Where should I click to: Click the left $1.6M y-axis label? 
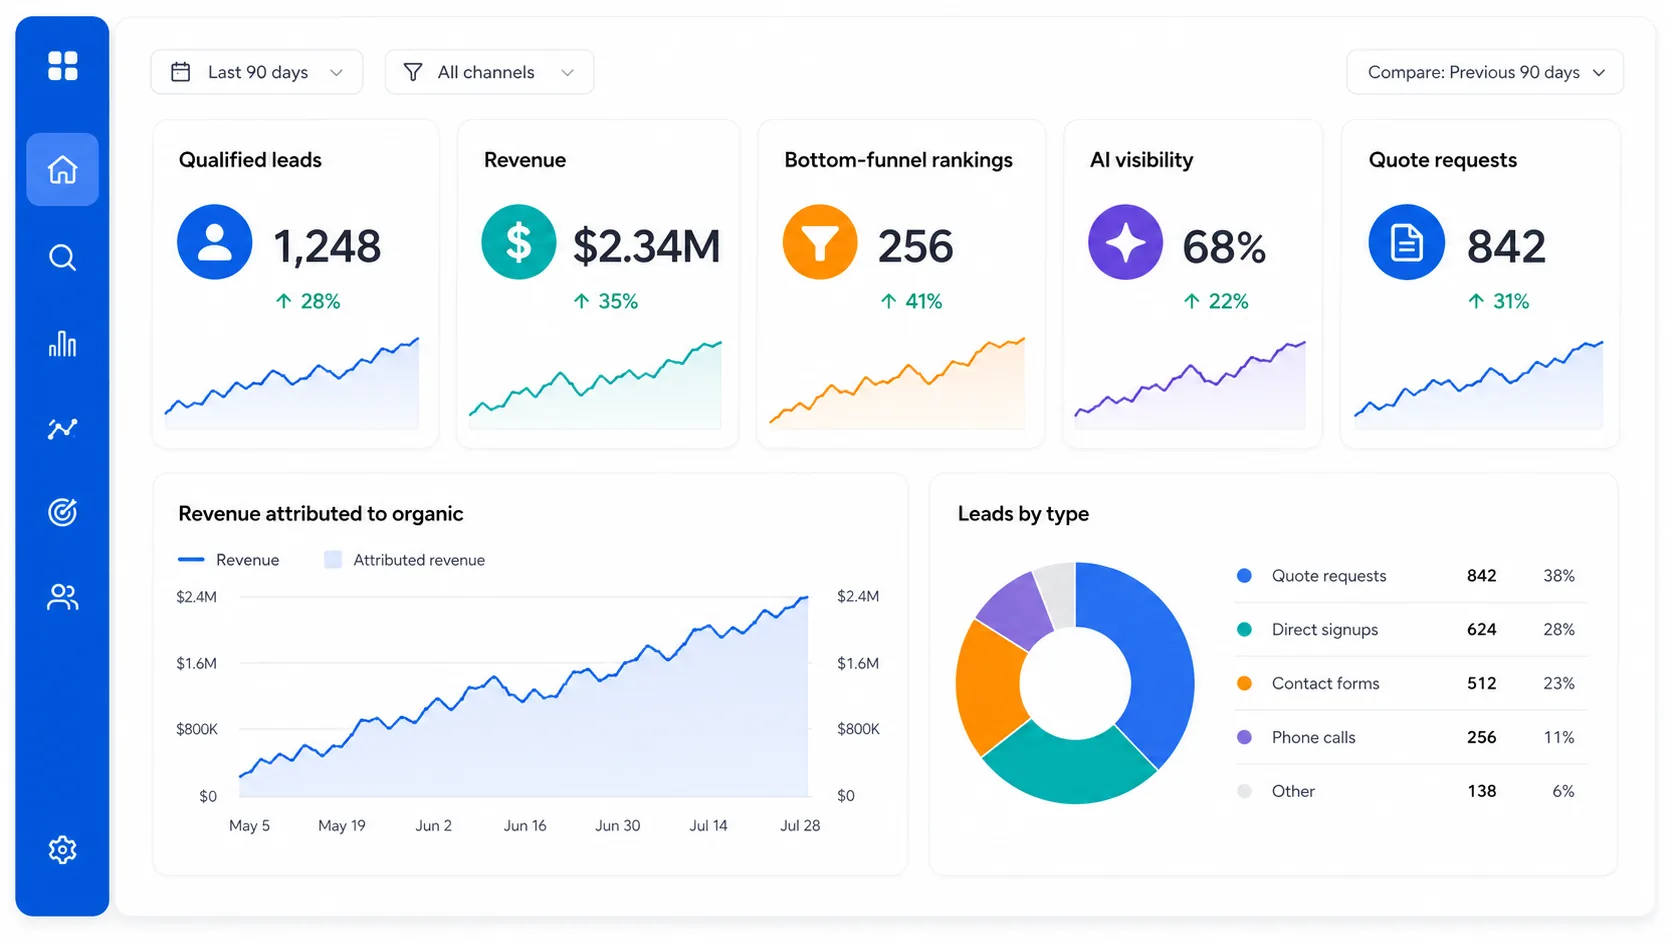tap(196, 663)
